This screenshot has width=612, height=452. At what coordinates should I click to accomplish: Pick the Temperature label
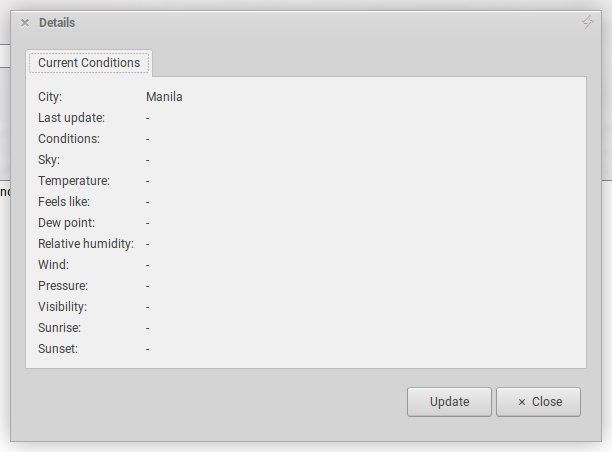[x=74, y=181]
